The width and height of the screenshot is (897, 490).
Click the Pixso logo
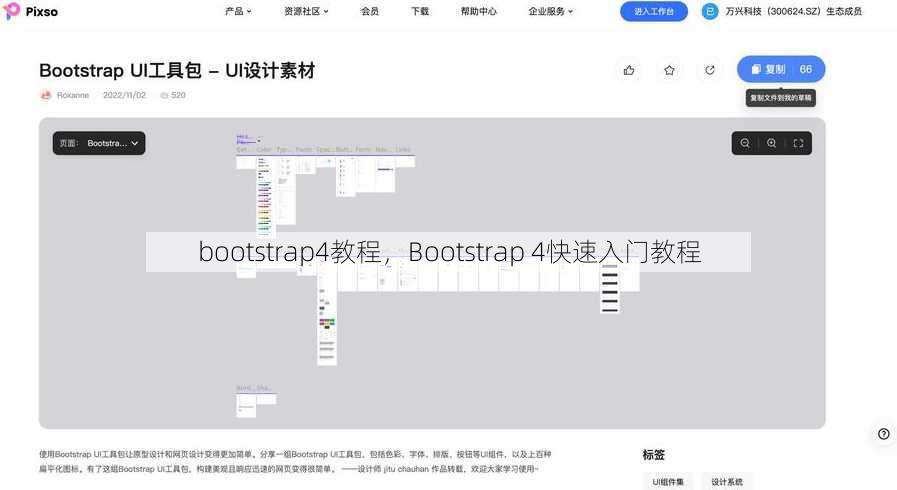30,11
